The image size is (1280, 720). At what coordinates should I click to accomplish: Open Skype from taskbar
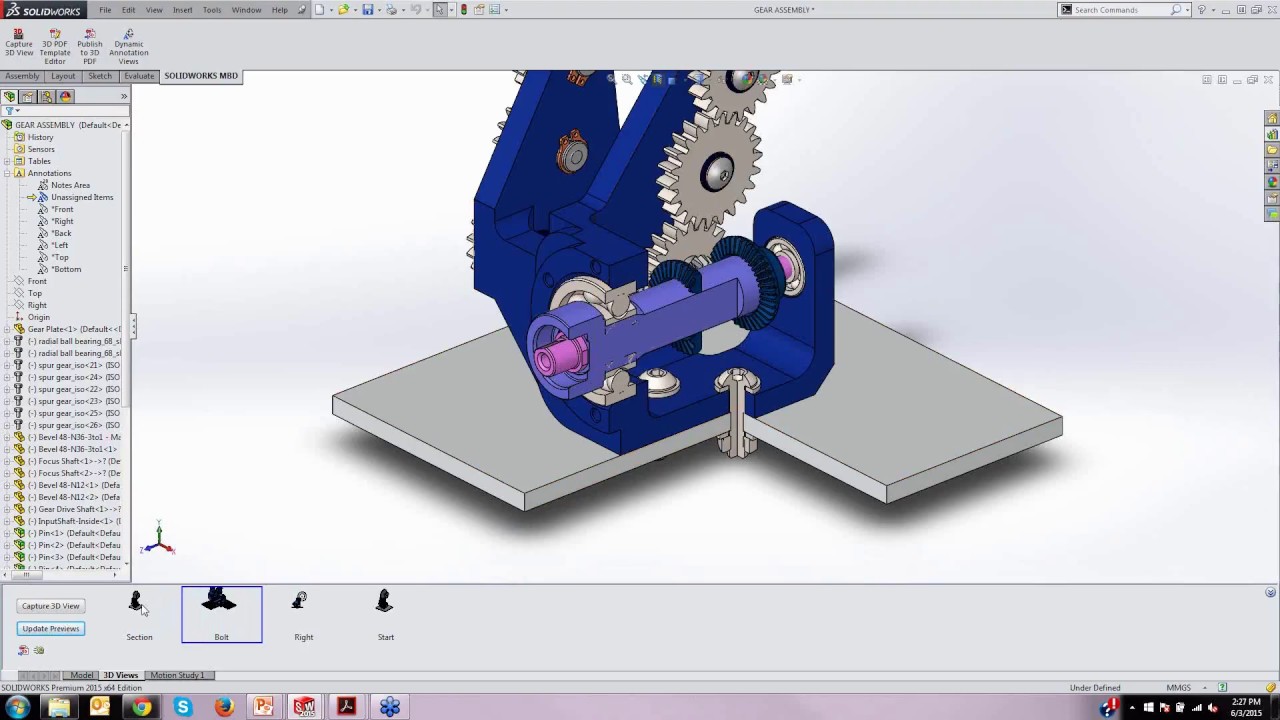(183, 707)
